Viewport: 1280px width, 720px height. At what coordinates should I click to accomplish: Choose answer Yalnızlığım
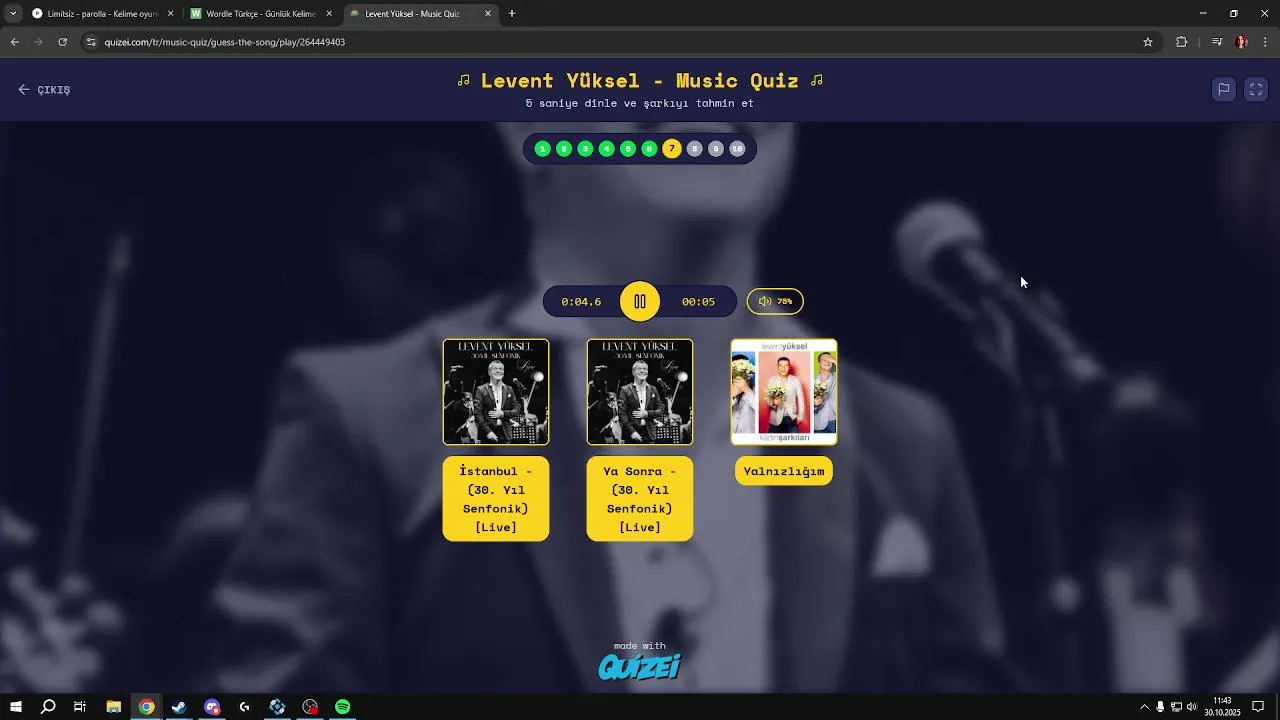[x=784, y=471]
